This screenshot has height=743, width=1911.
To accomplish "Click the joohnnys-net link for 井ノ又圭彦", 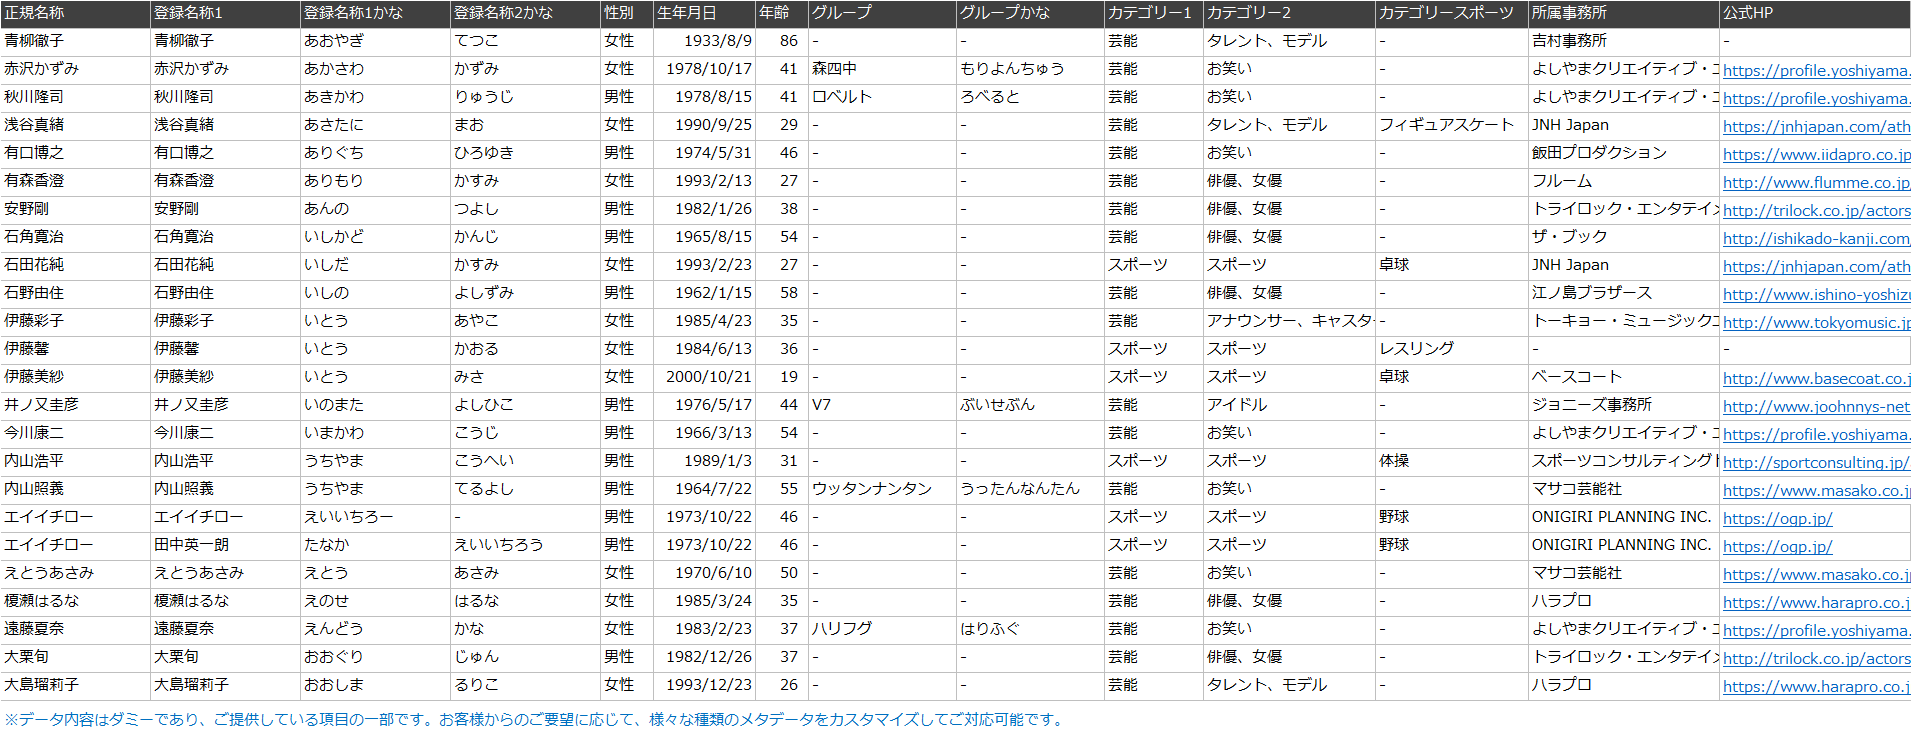I will tap(1815, 407).
